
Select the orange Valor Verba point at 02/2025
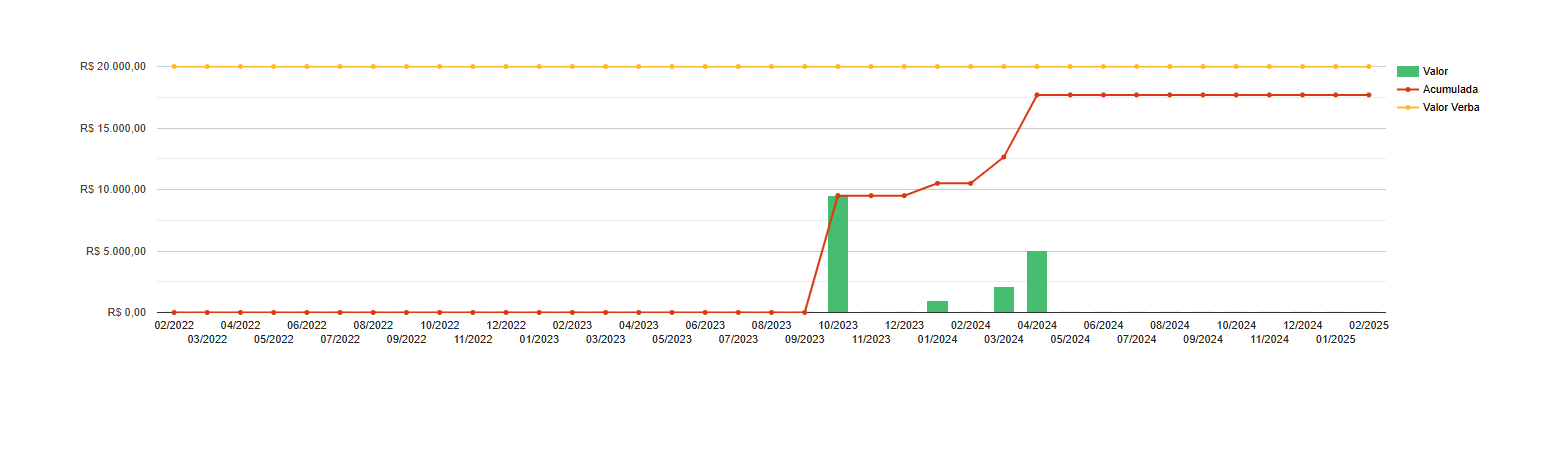tap(1369, 66)
